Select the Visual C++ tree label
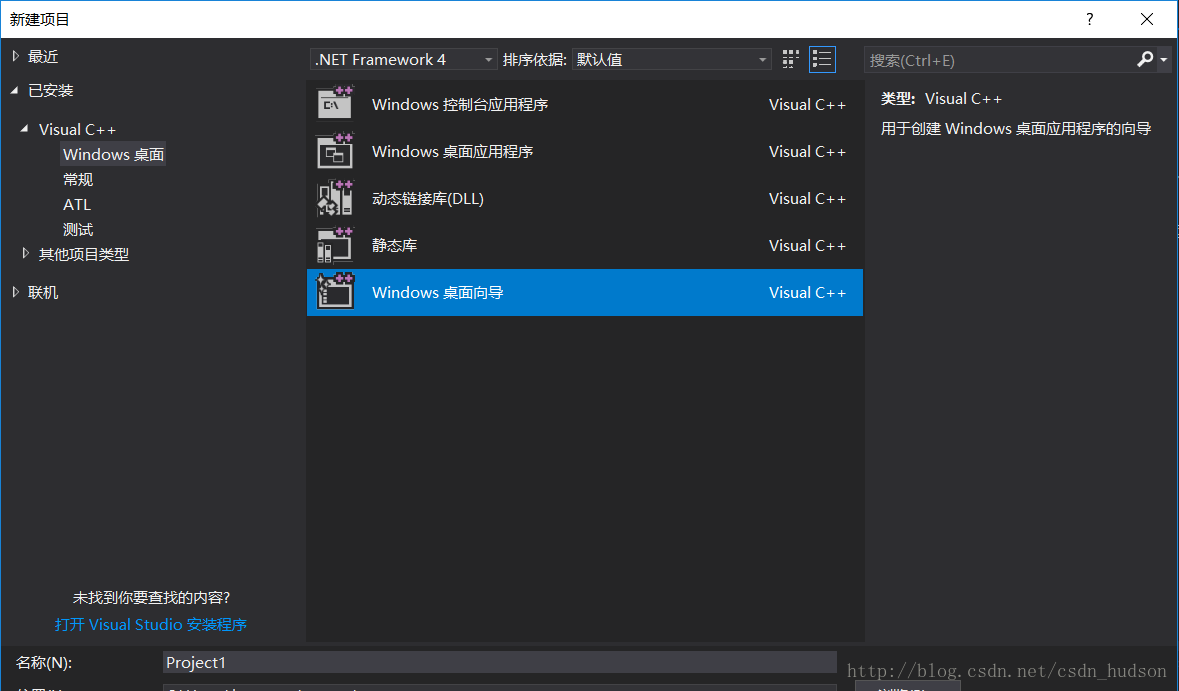 coord(77,129)
